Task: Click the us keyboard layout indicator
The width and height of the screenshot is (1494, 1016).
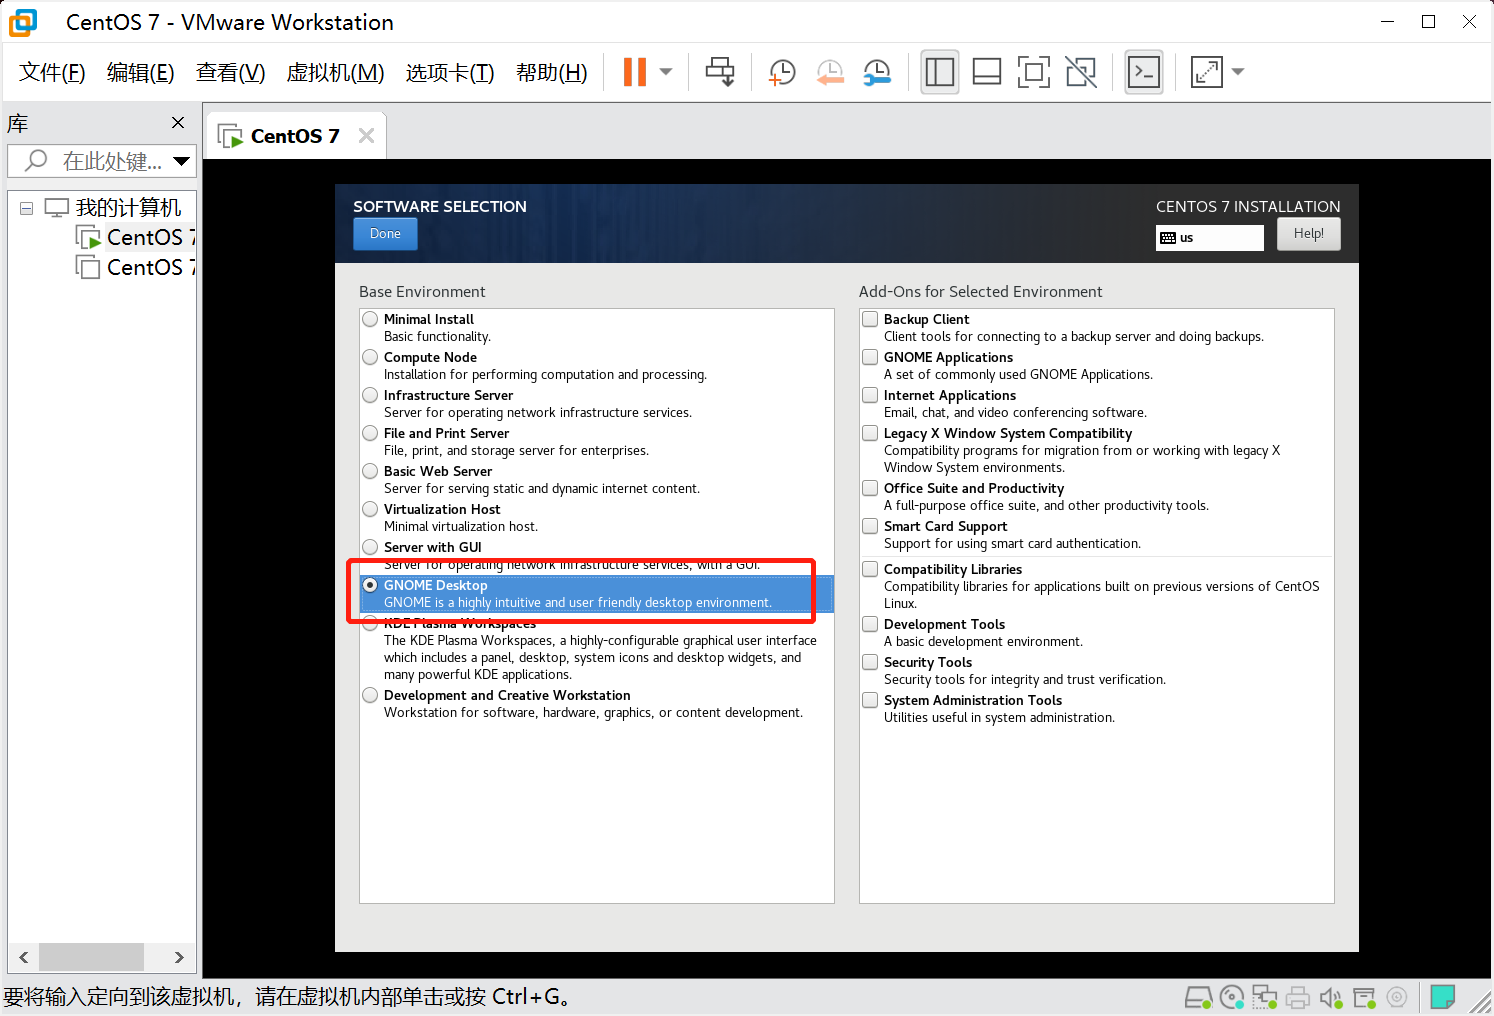Action: click(x=1210, y=238)
